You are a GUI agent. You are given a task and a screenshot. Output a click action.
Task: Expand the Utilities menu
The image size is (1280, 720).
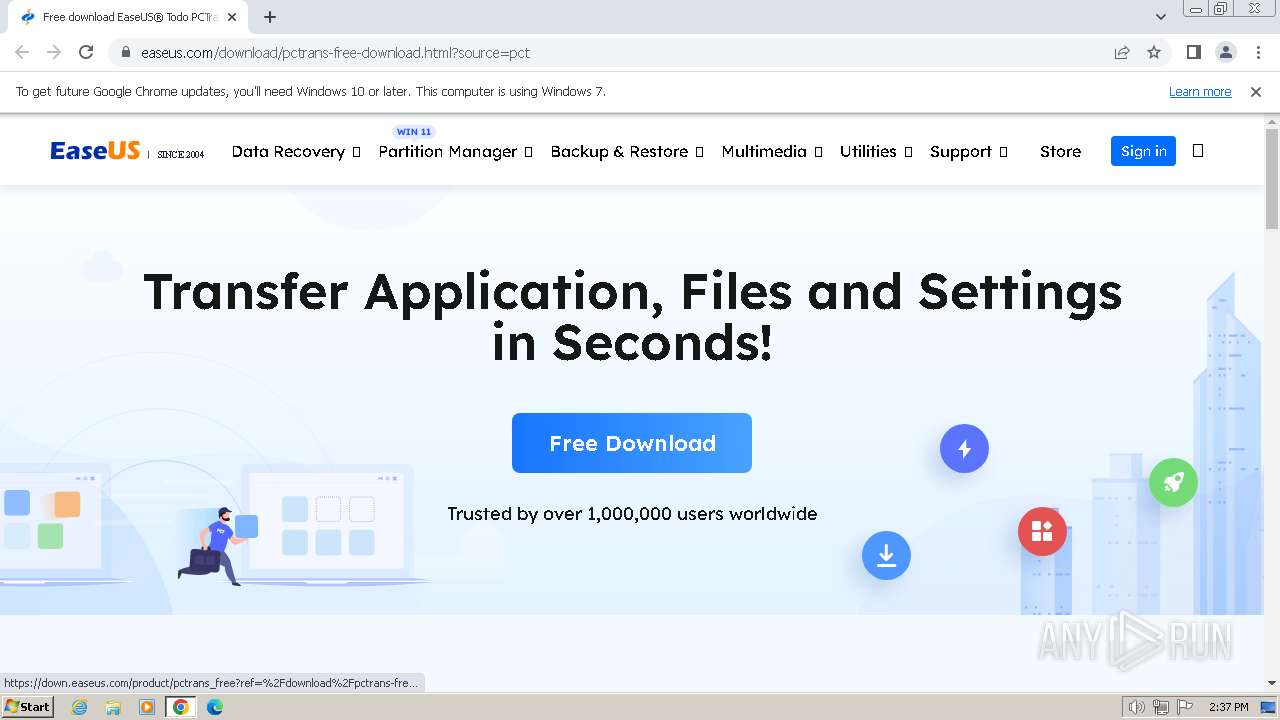tap(876, 152)
